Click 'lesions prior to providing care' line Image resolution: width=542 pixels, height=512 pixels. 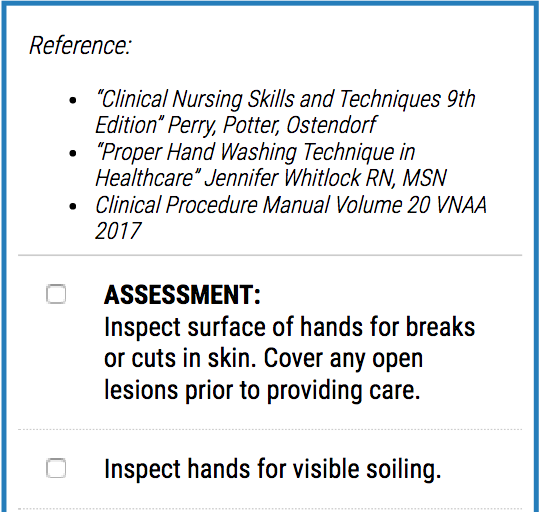pyautogui.click(x=262, y=391)
